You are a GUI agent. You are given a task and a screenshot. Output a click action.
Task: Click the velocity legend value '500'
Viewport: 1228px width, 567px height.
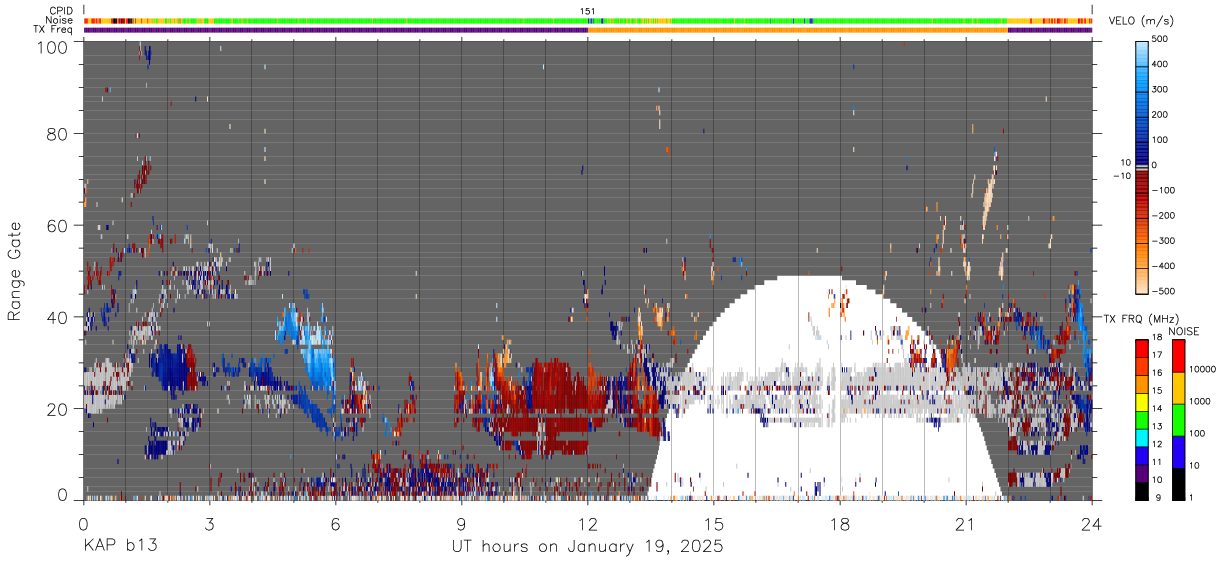point(1162,40)
